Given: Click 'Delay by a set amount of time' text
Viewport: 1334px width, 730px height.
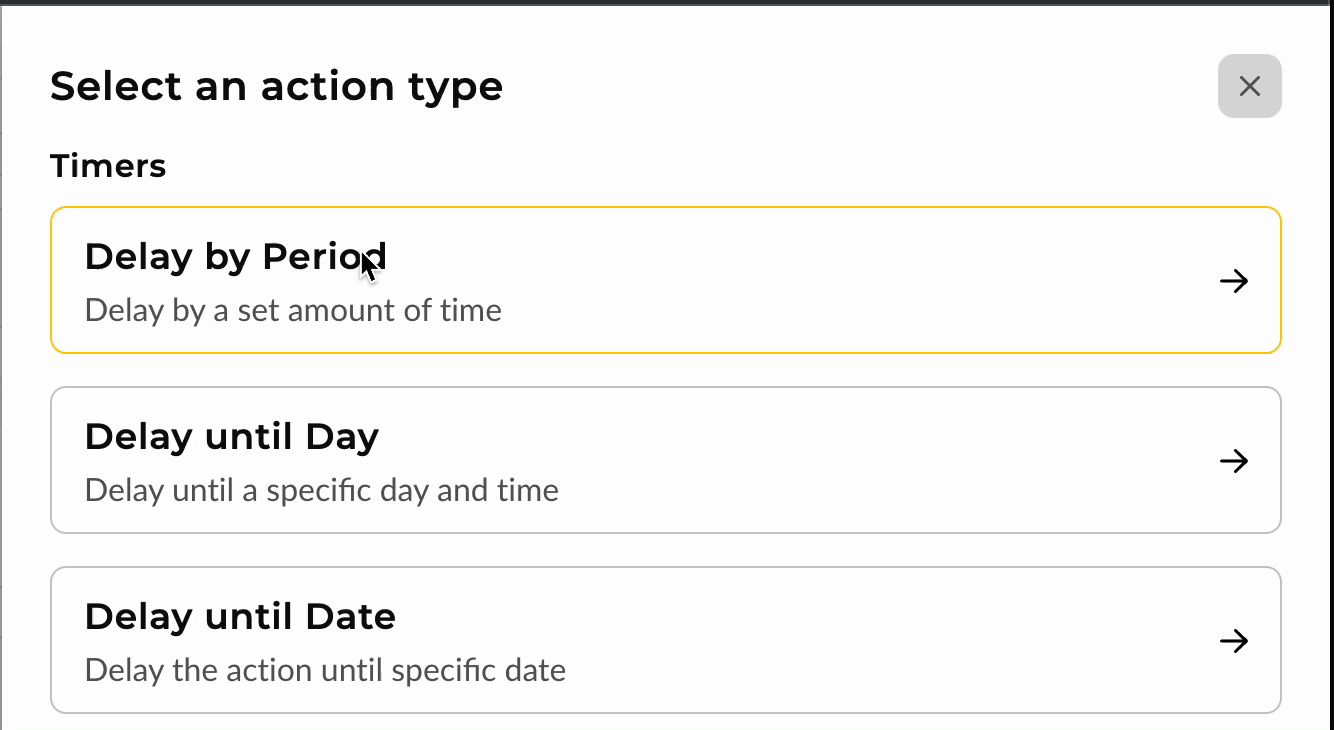Looking at the screenshot, I should pos(292,310).
